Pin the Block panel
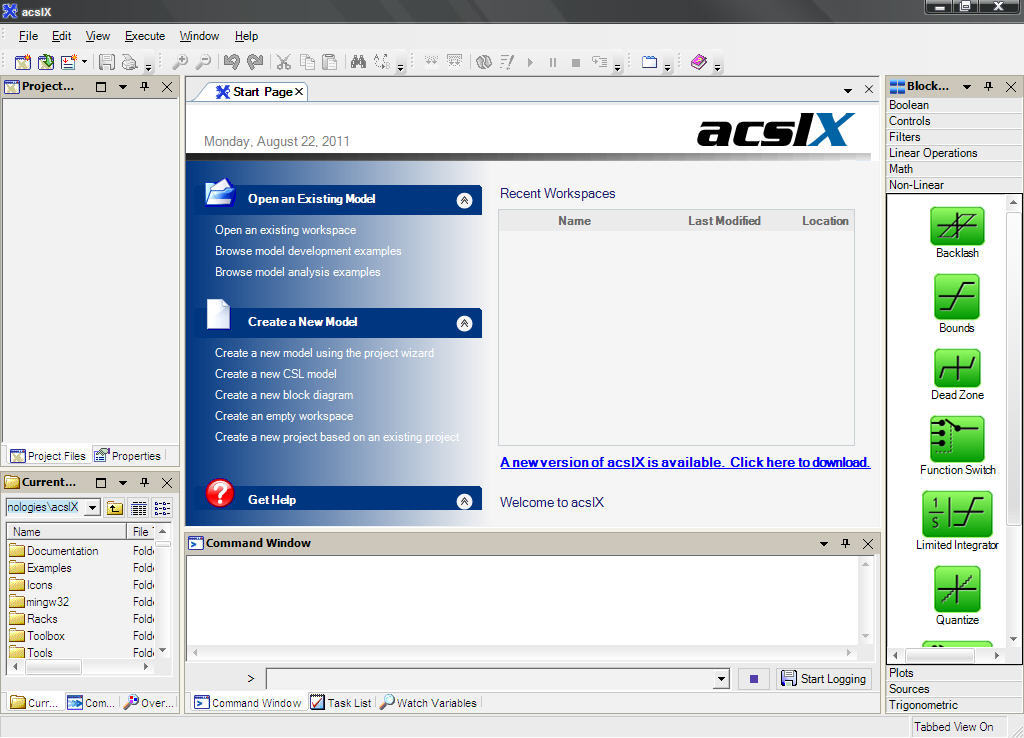The width and height of the screenshot is (1024, 738). (989, 86)
